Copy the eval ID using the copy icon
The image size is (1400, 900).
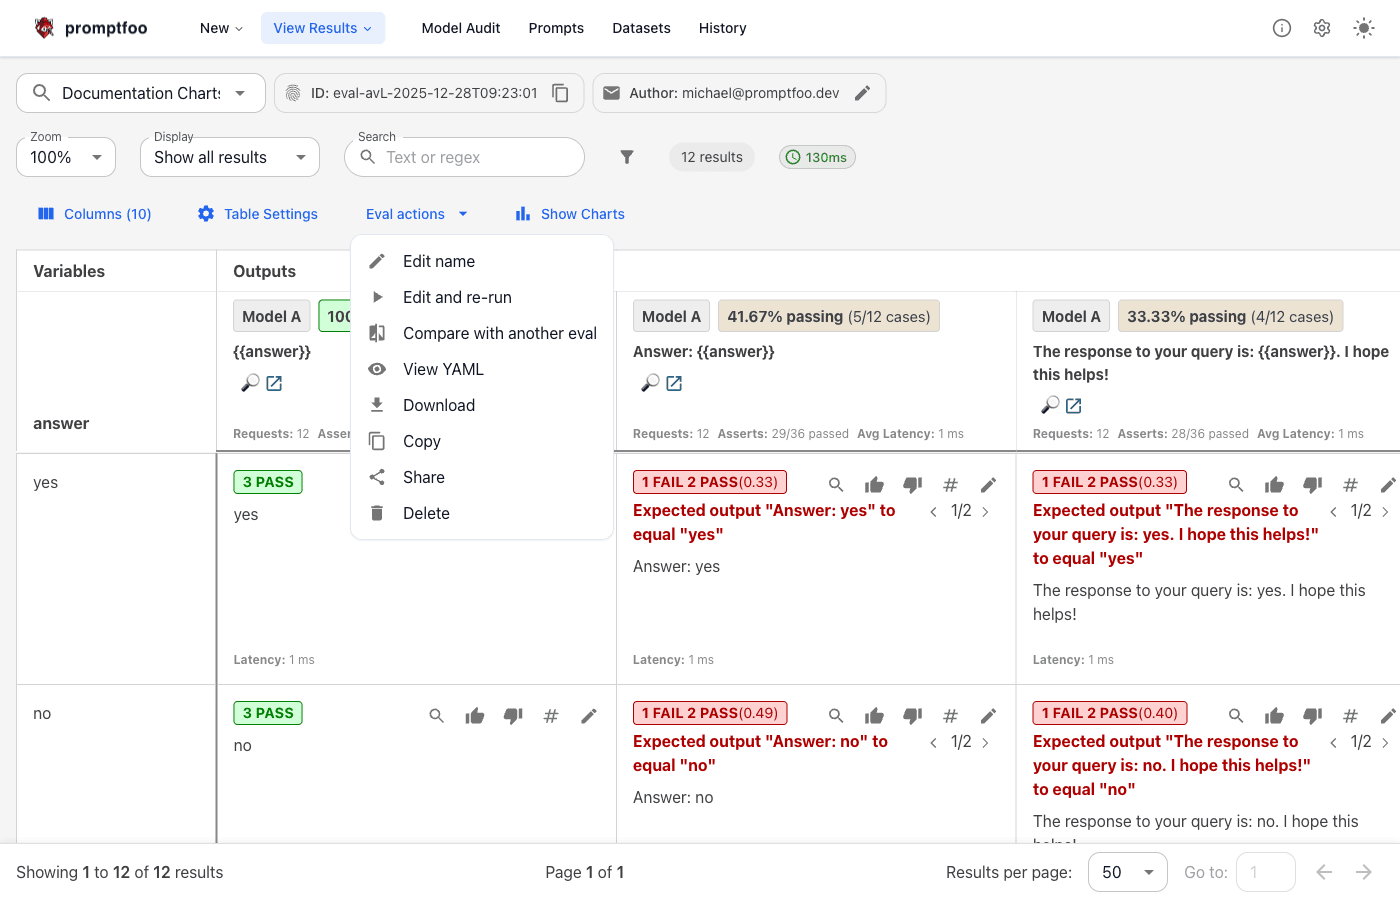pyautogui.click(x=560, y=92)
